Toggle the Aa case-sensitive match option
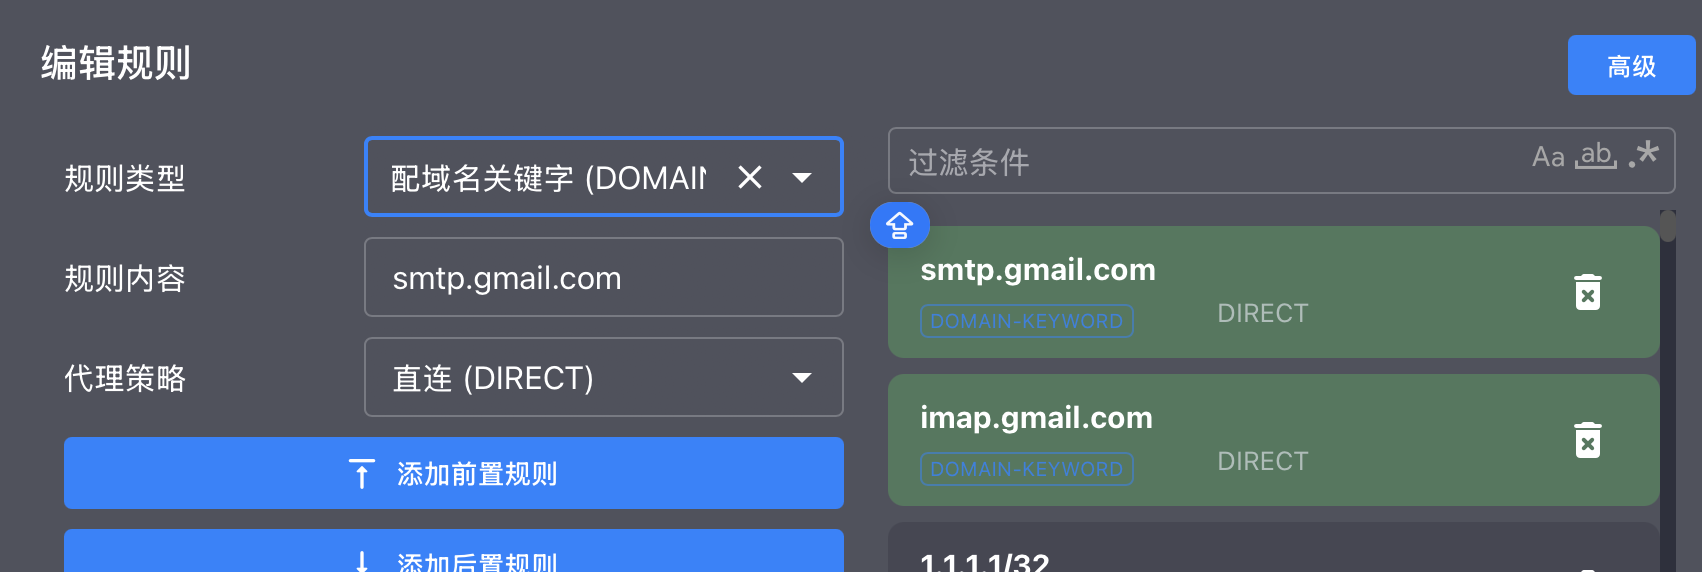The image size is (1702, 572). (x=1548, y=157)
